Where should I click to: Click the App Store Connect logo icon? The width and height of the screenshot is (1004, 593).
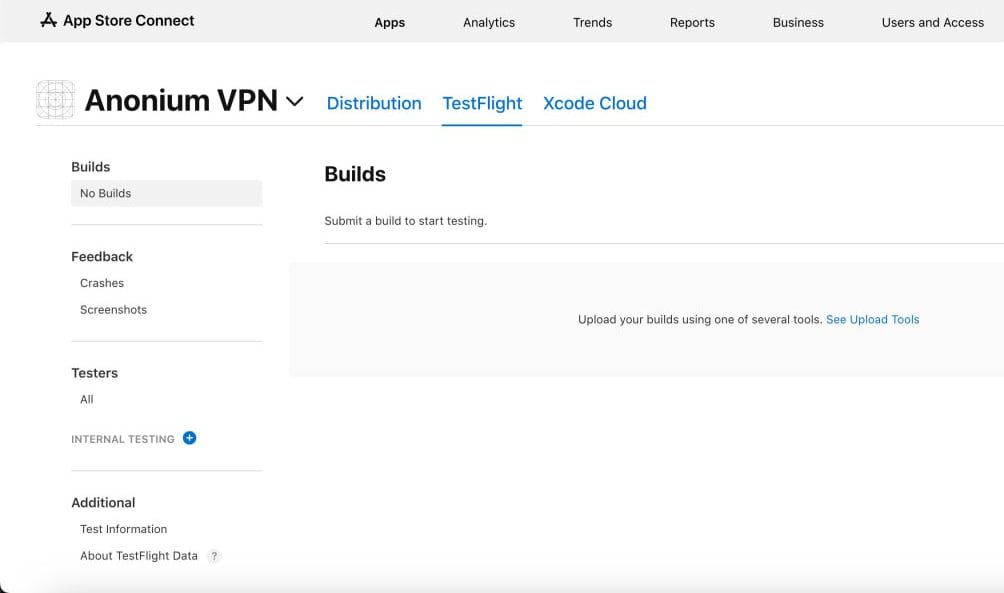49,20
